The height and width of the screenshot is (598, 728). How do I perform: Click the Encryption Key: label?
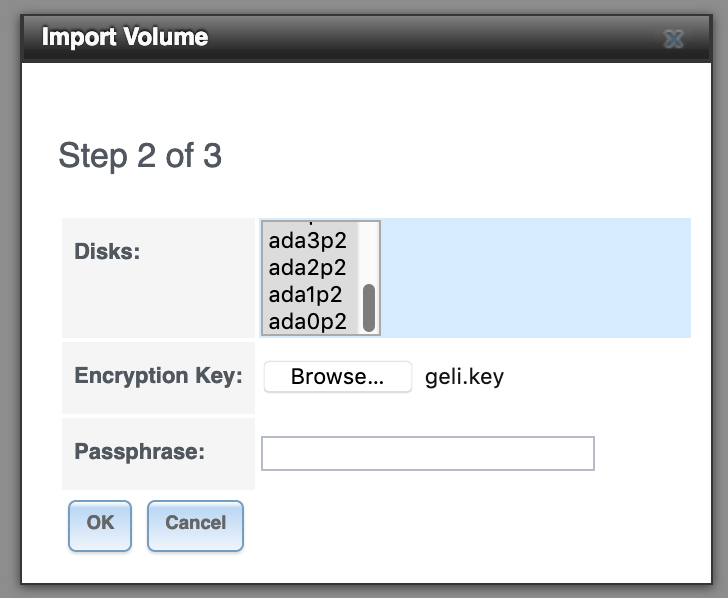click(158, 377)
